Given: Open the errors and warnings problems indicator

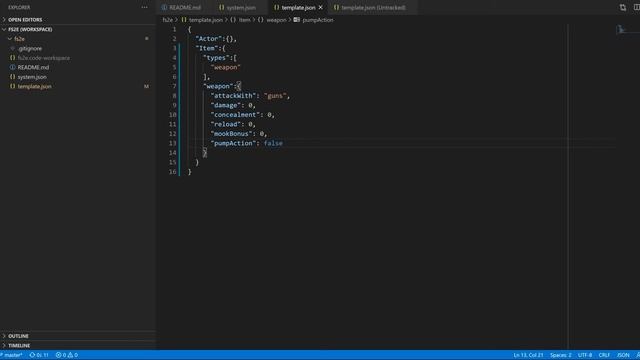Looking at the screenshot, I should [x=67, y=355].
